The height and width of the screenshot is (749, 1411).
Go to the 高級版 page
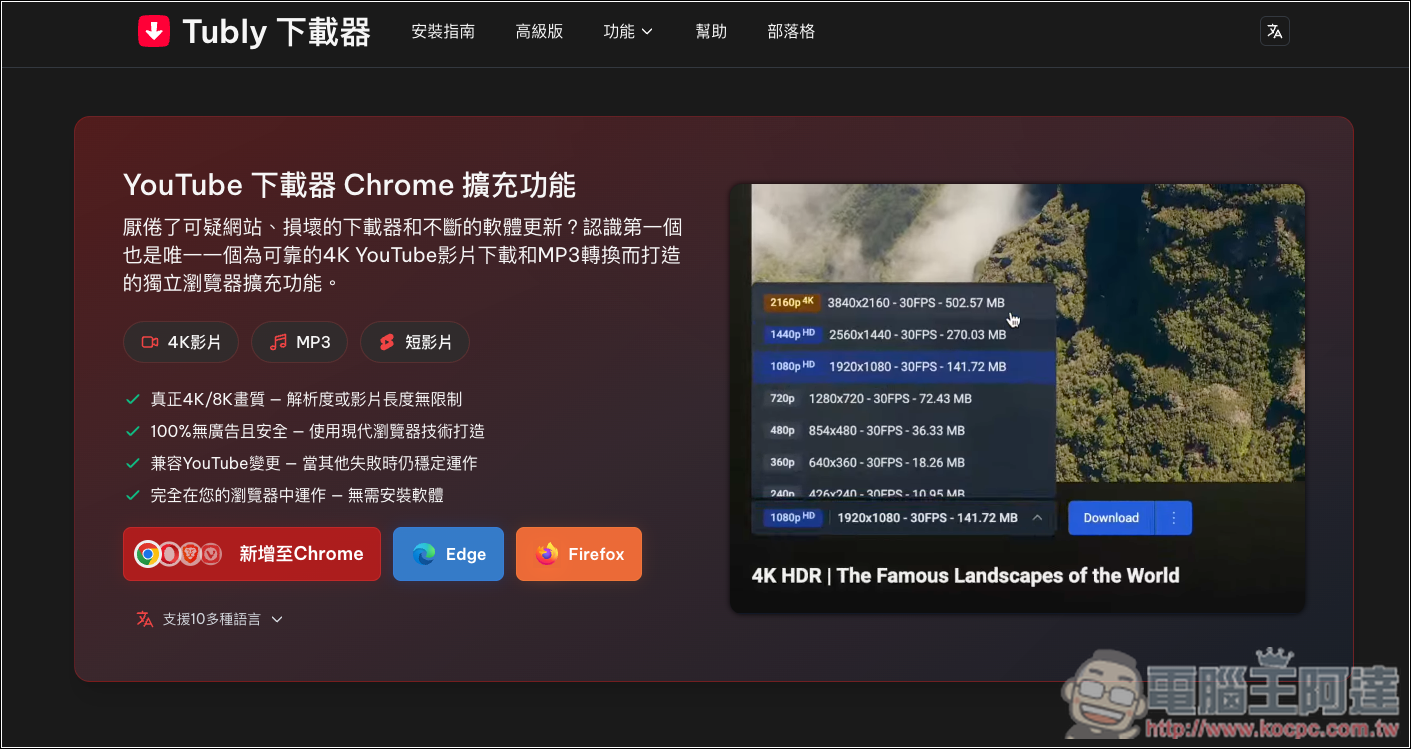[540, 31]
